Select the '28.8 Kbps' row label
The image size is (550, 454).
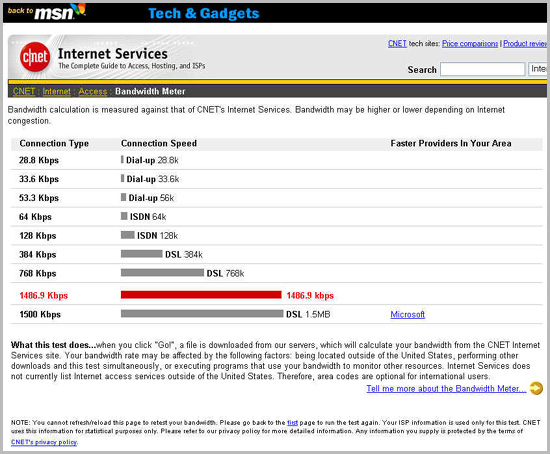(39, 160)
